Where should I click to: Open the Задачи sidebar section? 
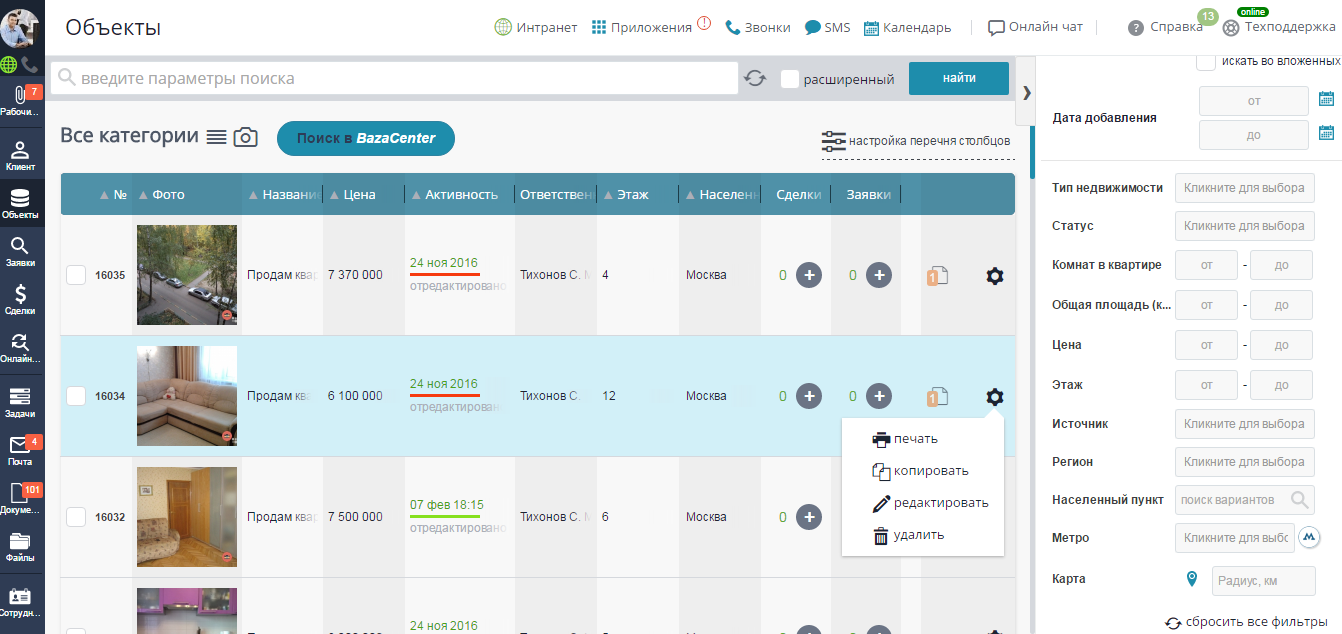(20, 402)
